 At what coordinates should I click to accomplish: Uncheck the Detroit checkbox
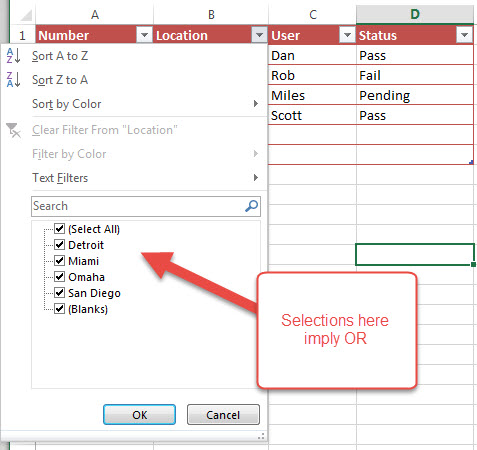pos(59,245)
